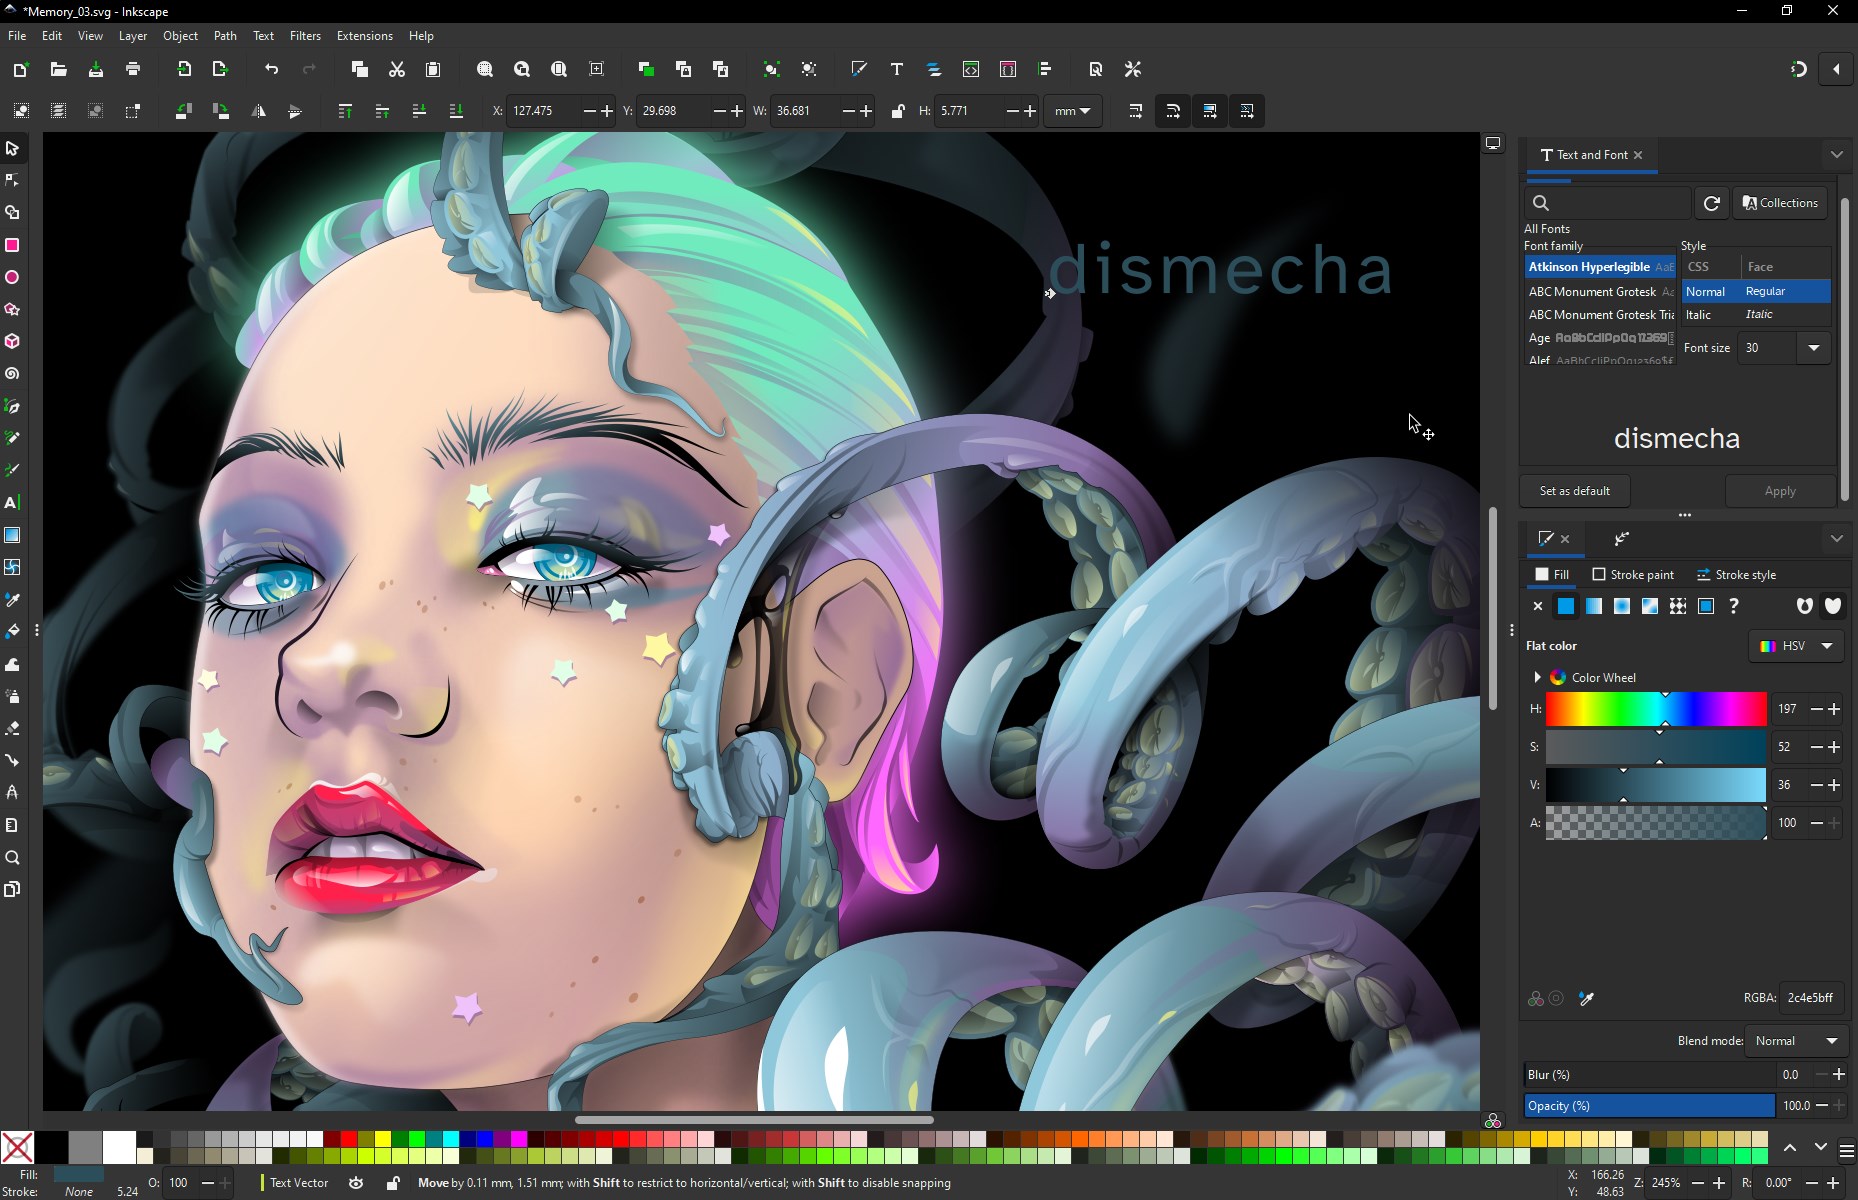The width and height of the screenshot is (1858, 1200).
Task: Activate the Zoom tool
Action: tap(12, 857)
